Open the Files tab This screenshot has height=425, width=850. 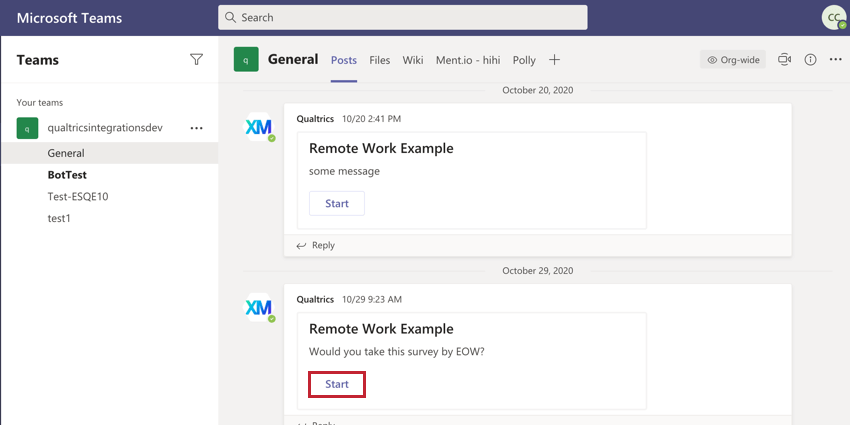point(379,60)
